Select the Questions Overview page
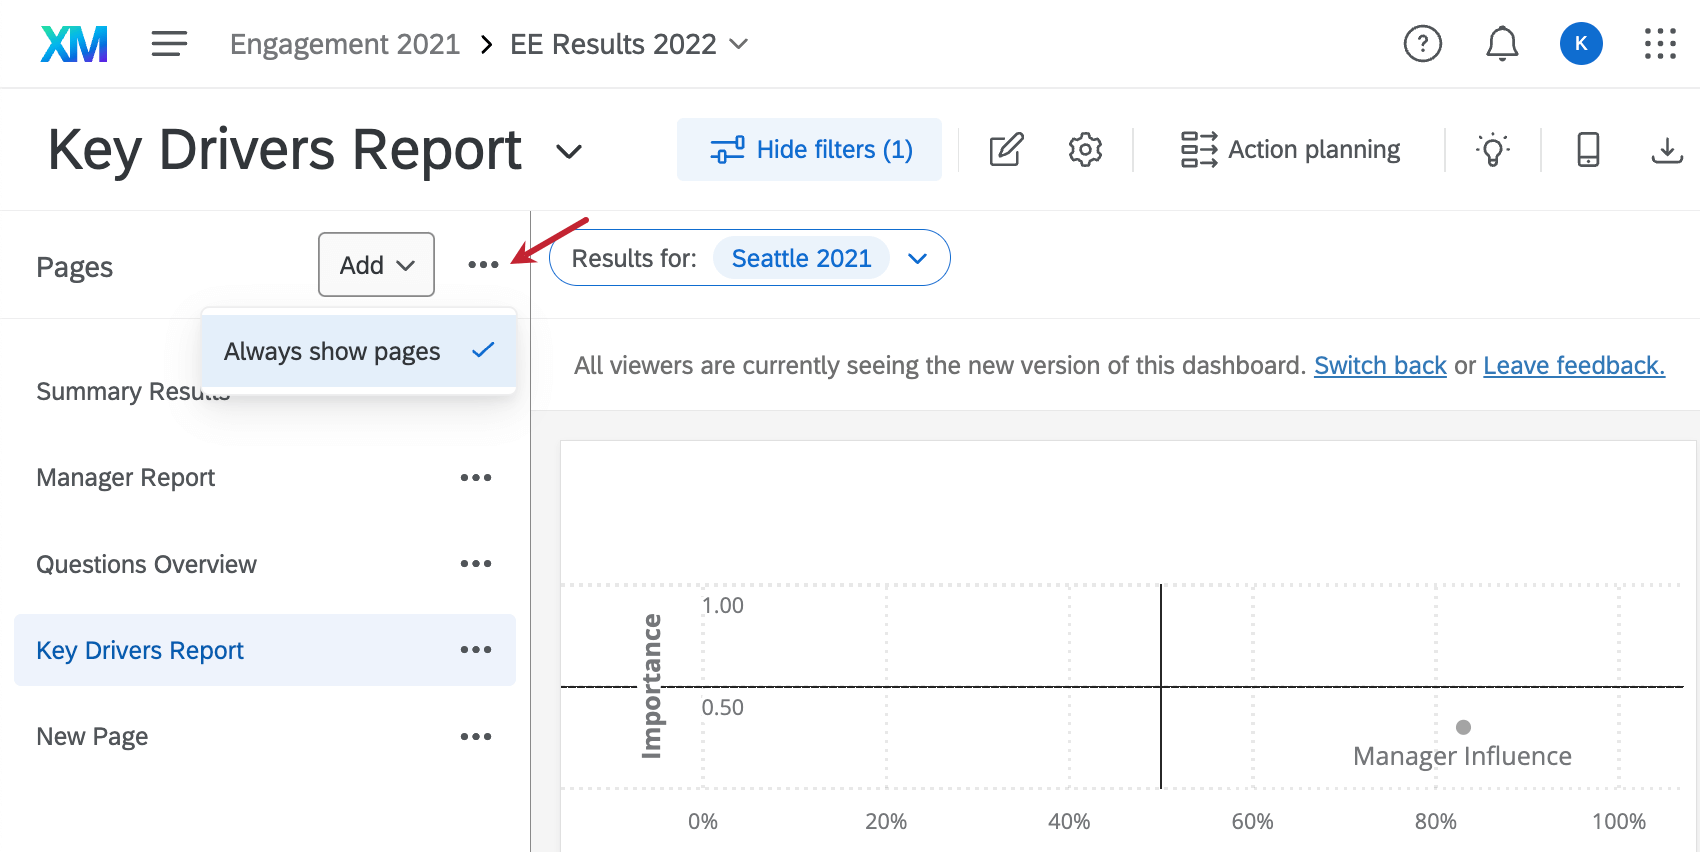1700x852 pixels. 147,565
